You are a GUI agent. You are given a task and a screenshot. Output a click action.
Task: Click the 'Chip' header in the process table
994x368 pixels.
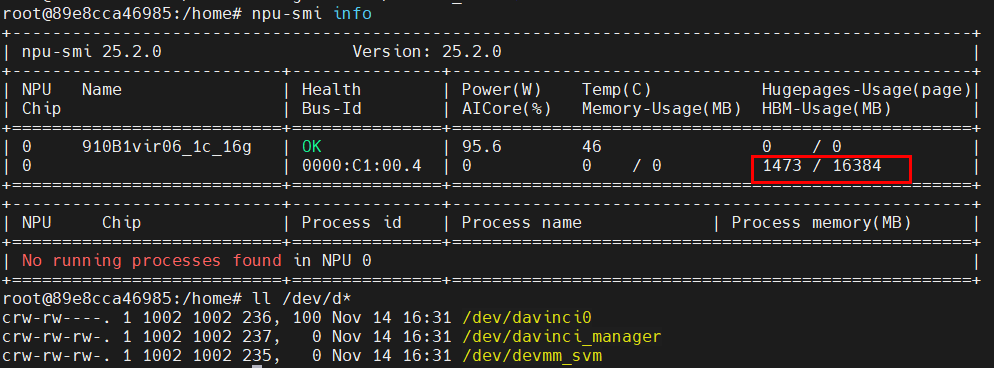(122, 223)
